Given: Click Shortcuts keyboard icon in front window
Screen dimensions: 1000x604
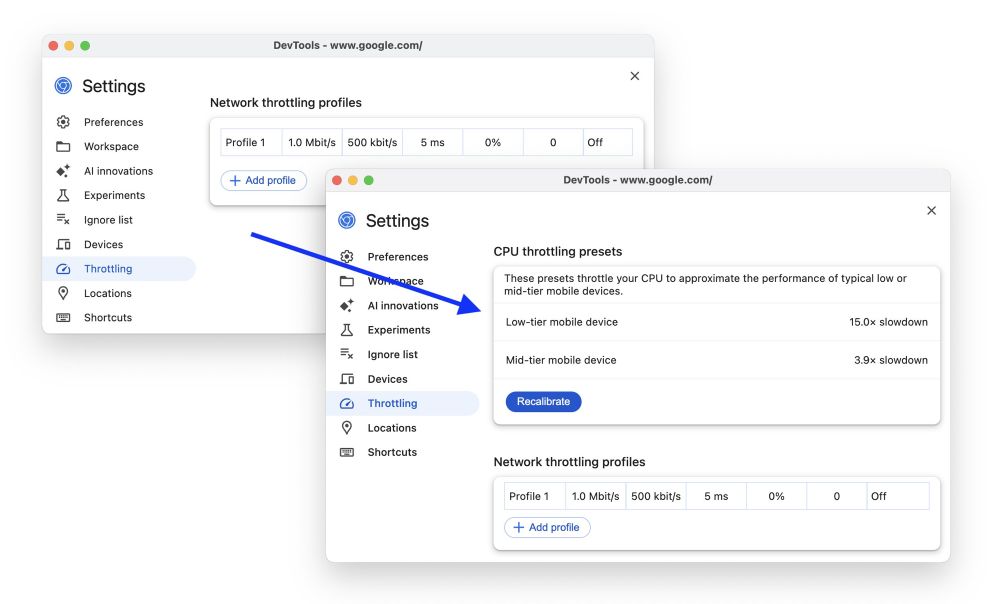Looking at the screenshot, I should tap(347, 452).
